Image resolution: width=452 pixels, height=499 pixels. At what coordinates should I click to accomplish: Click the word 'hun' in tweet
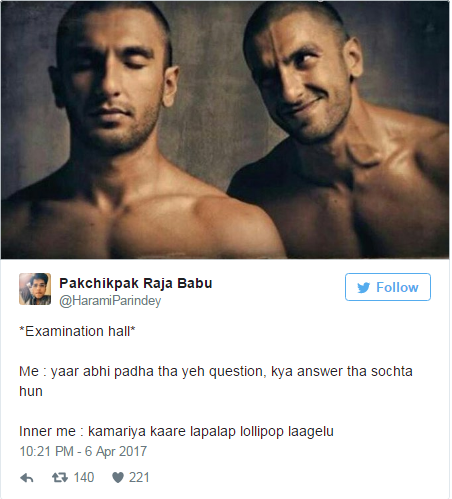31,391
